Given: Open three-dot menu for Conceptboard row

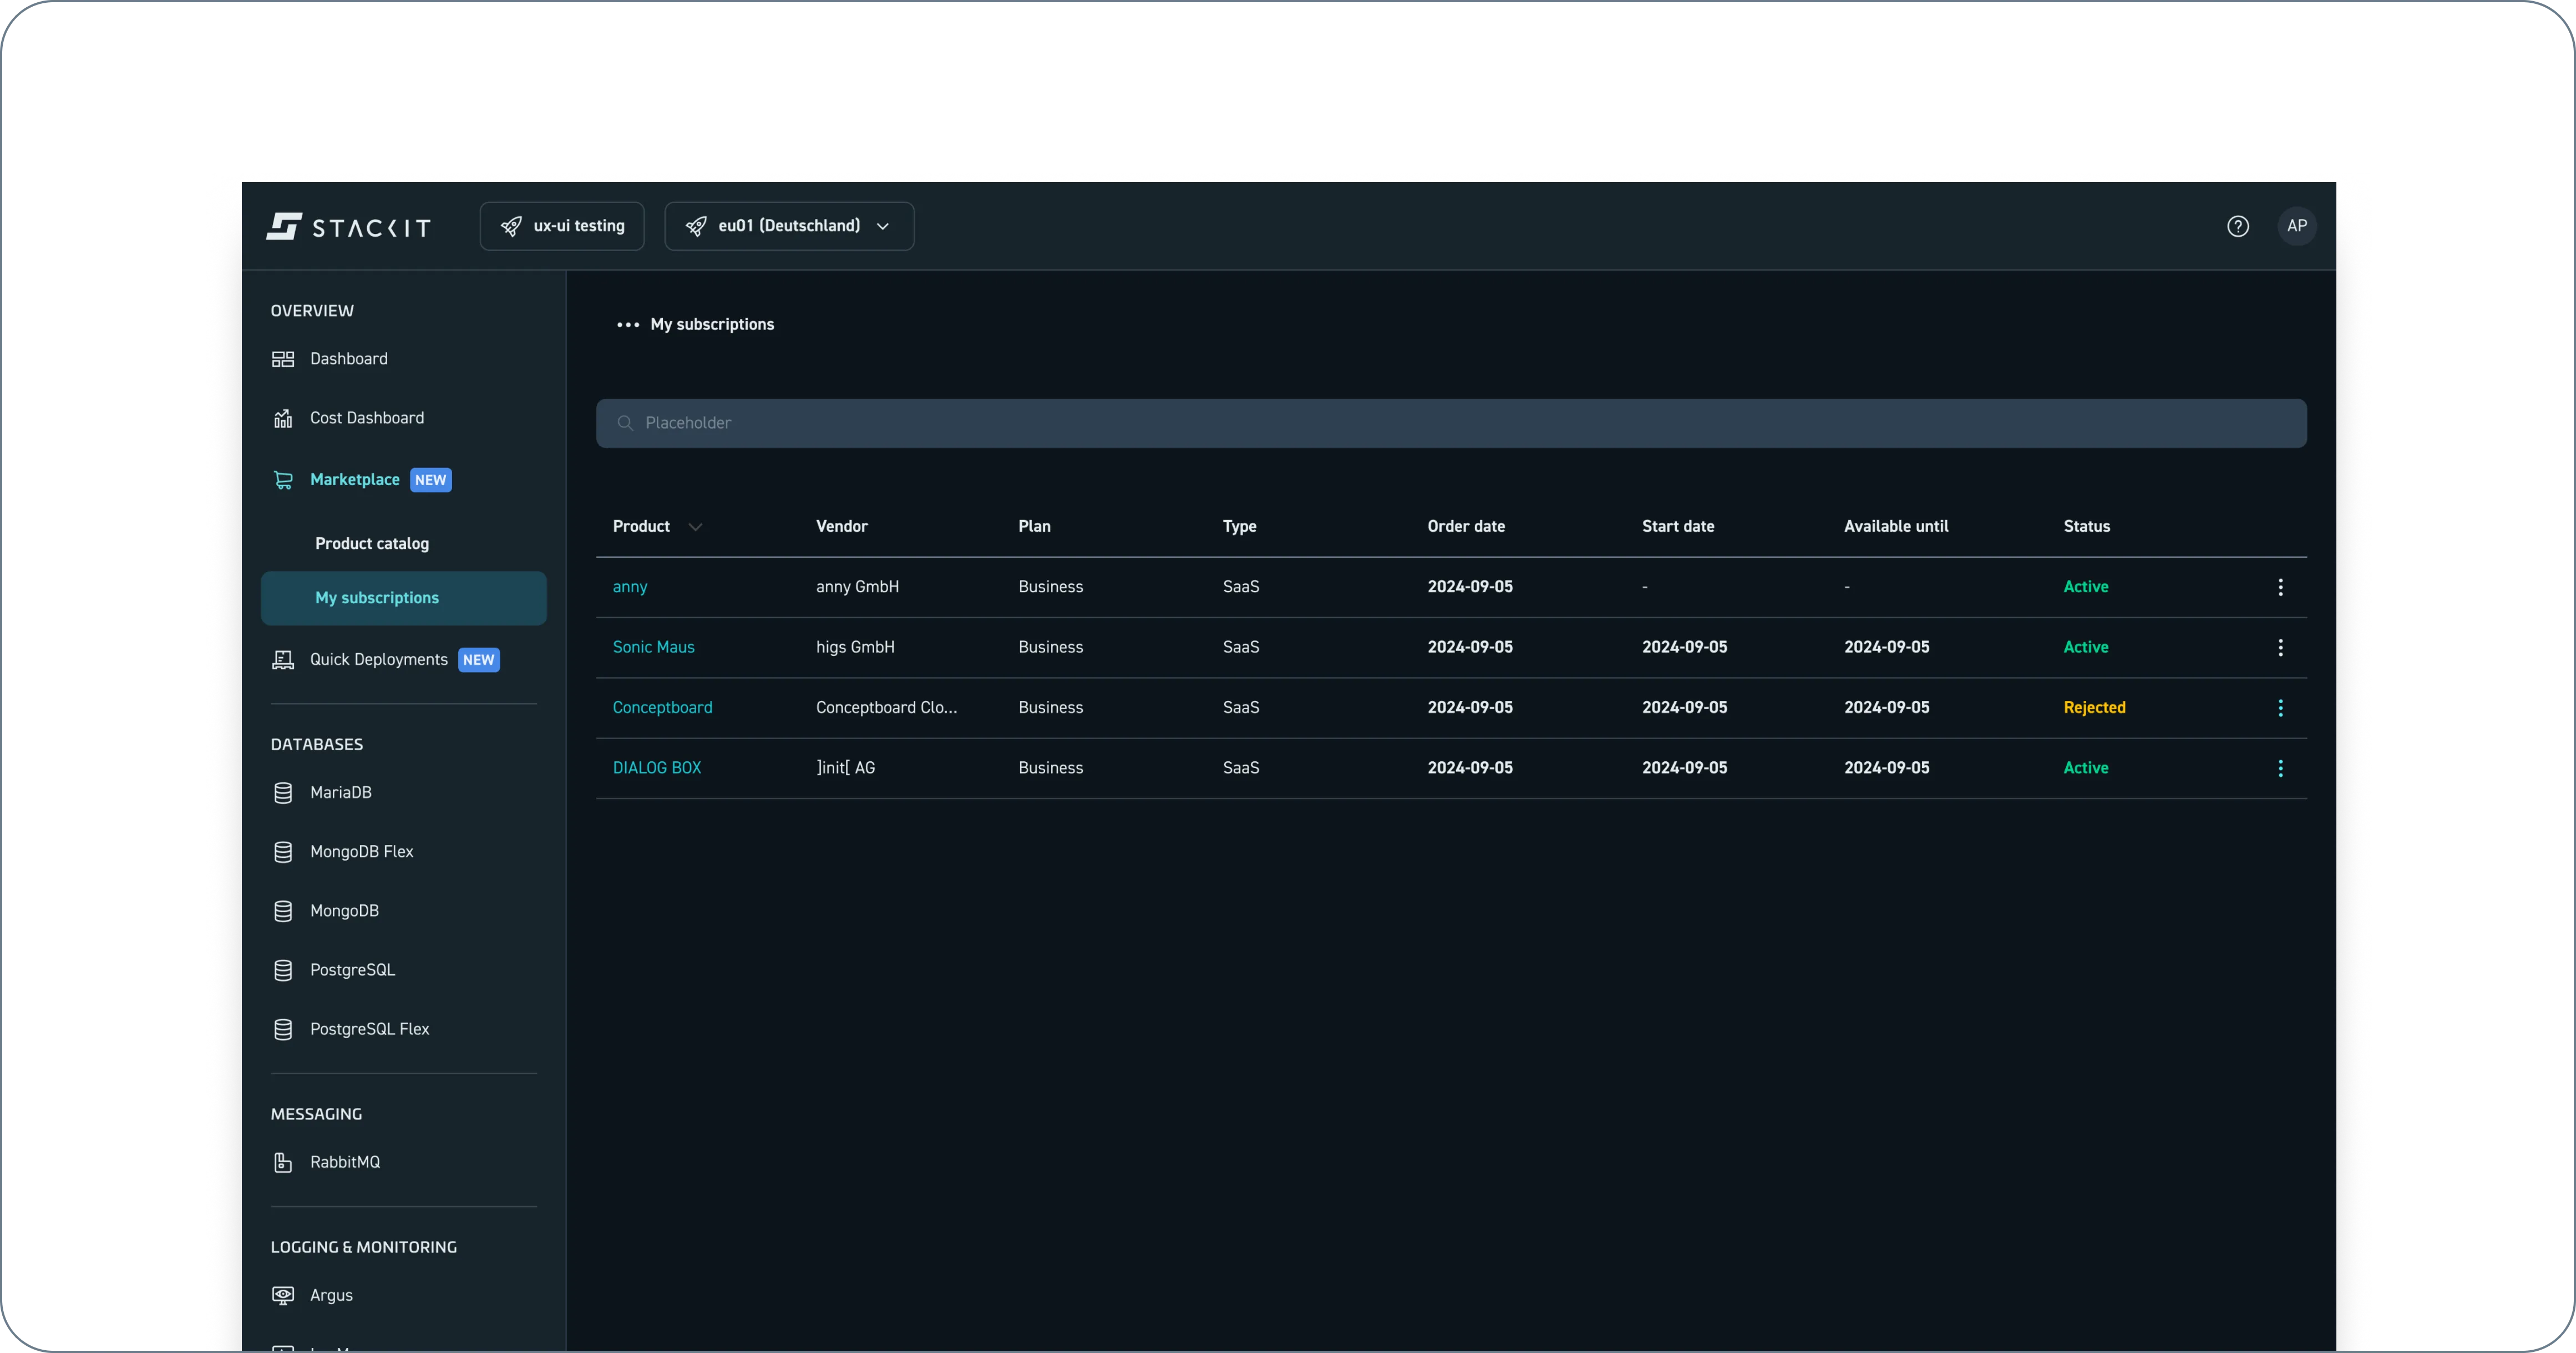Looking at the screenshot, I should click(x=2280, y=708).
